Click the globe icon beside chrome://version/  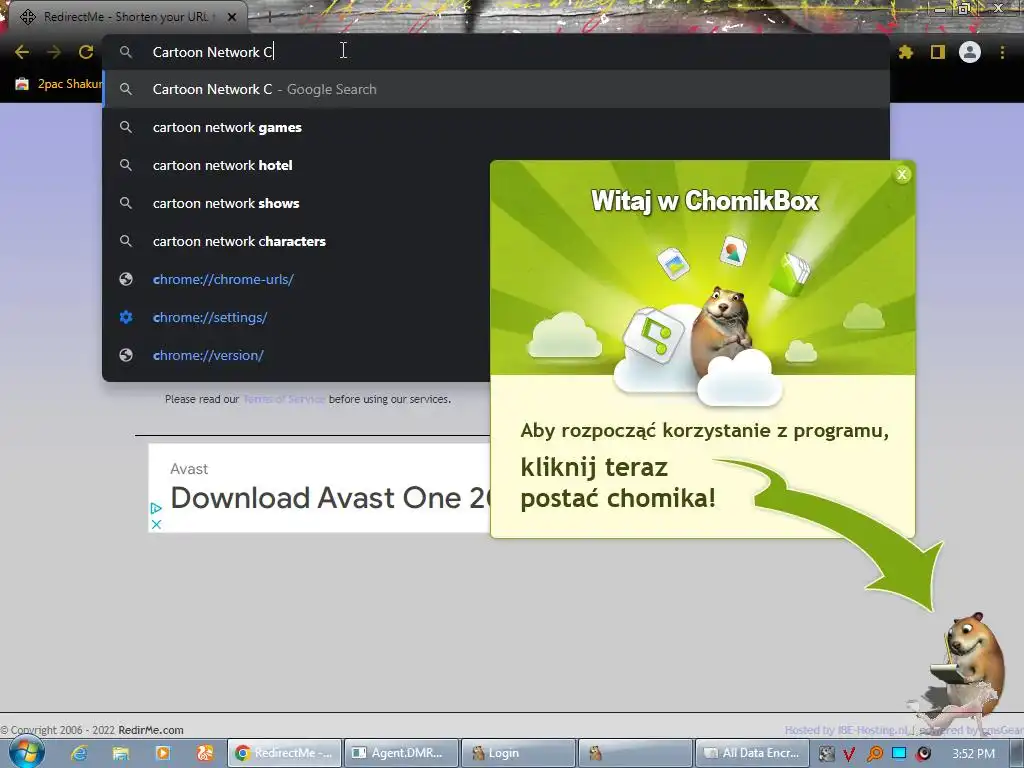pos(126,355)
